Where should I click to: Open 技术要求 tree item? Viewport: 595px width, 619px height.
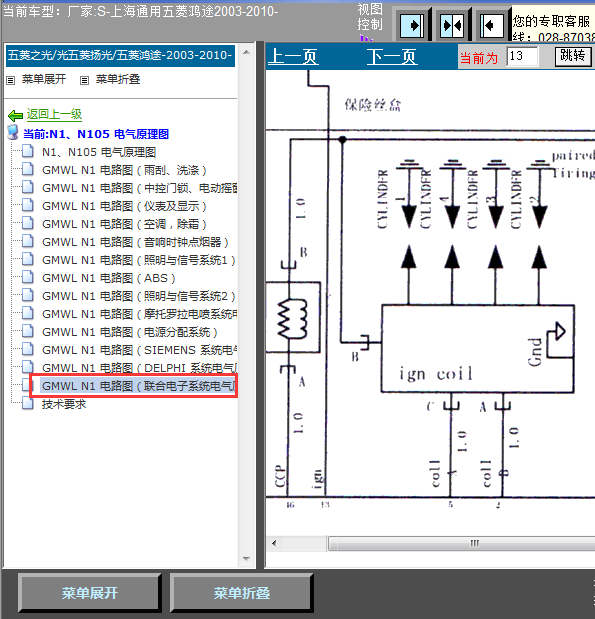coord(64,404)
